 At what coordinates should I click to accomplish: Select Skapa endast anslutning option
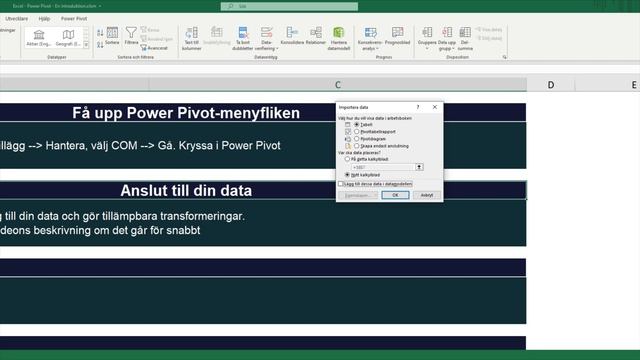coord(357,146)
